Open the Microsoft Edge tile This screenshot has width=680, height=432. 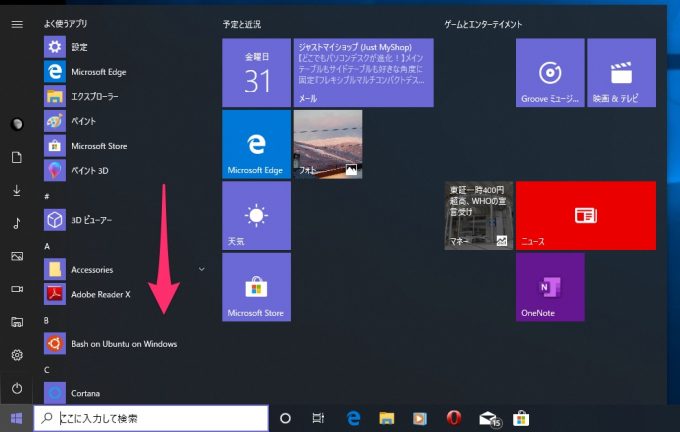click(256, 144)
